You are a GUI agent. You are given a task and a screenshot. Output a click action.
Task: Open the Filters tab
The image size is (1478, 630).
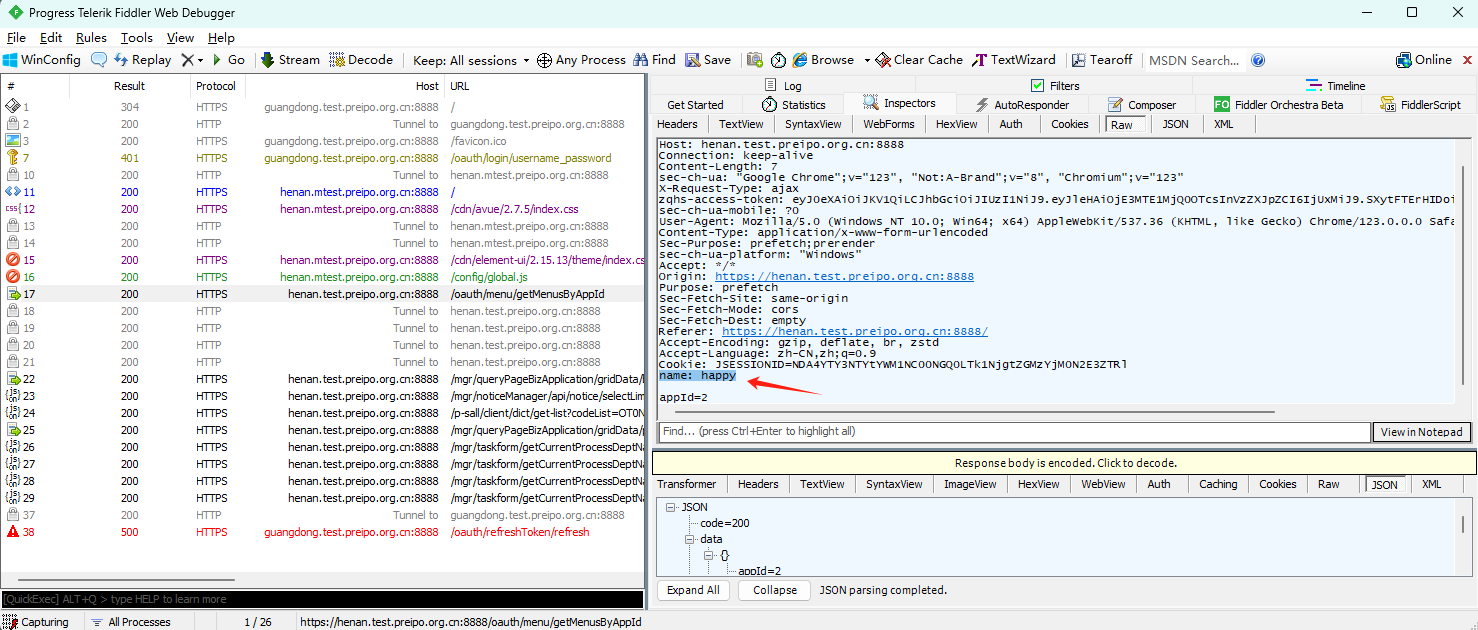(1055, 86)
